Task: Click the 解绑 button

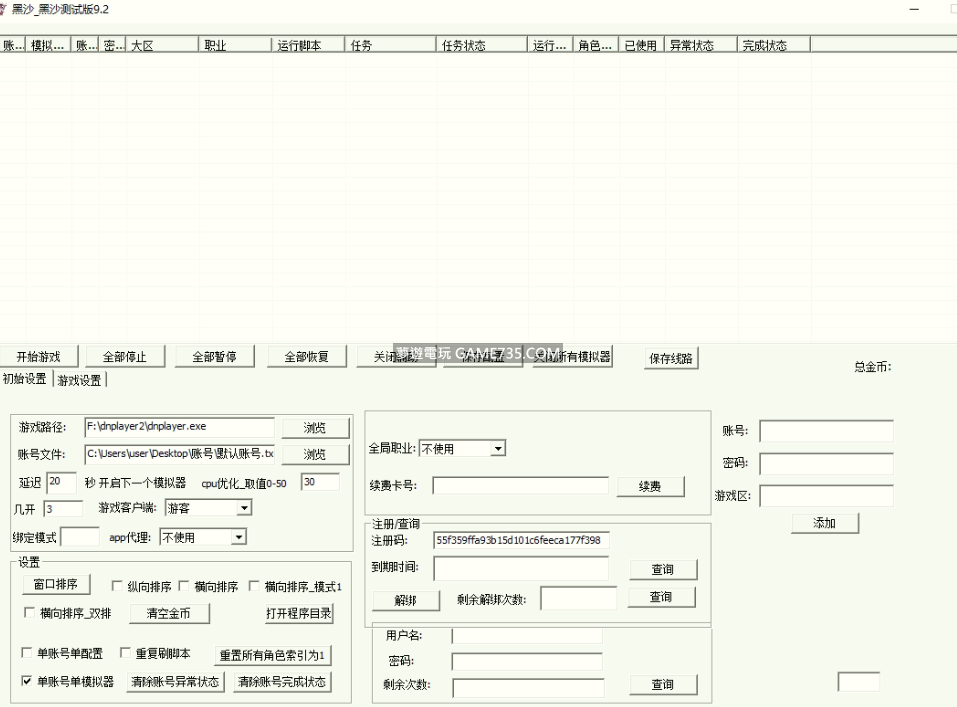Action: point(406,601)
